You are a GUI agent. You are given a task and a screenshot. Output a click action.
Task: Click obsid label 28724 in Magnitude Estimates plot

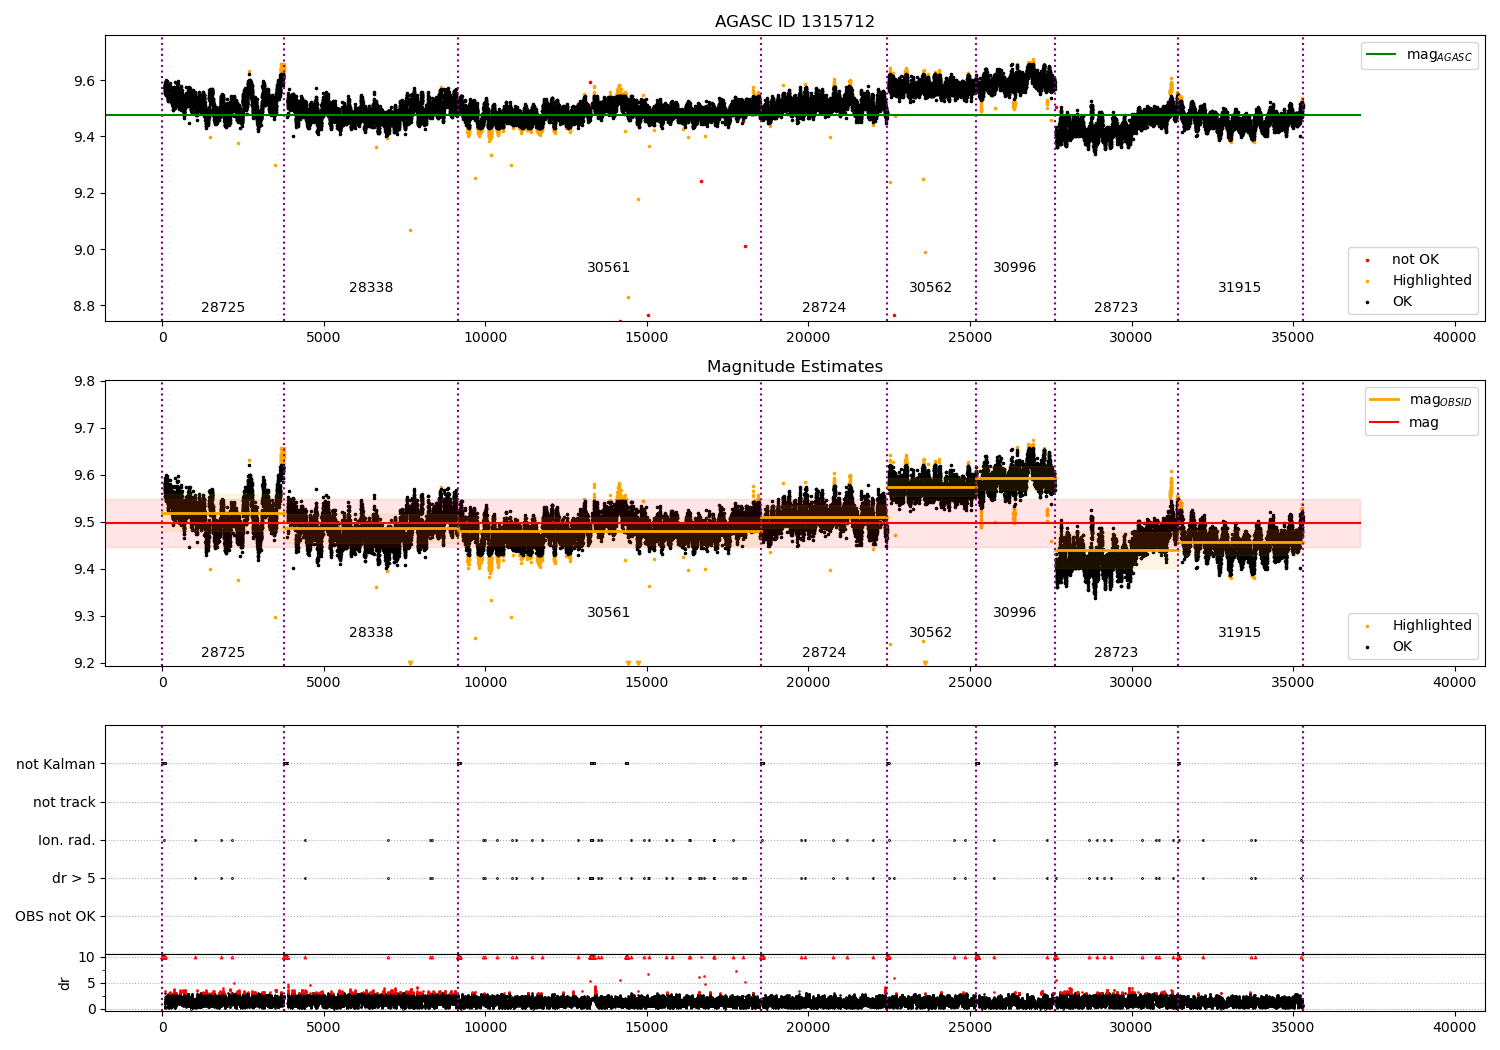pyautogui.click(x=824, y=652)
